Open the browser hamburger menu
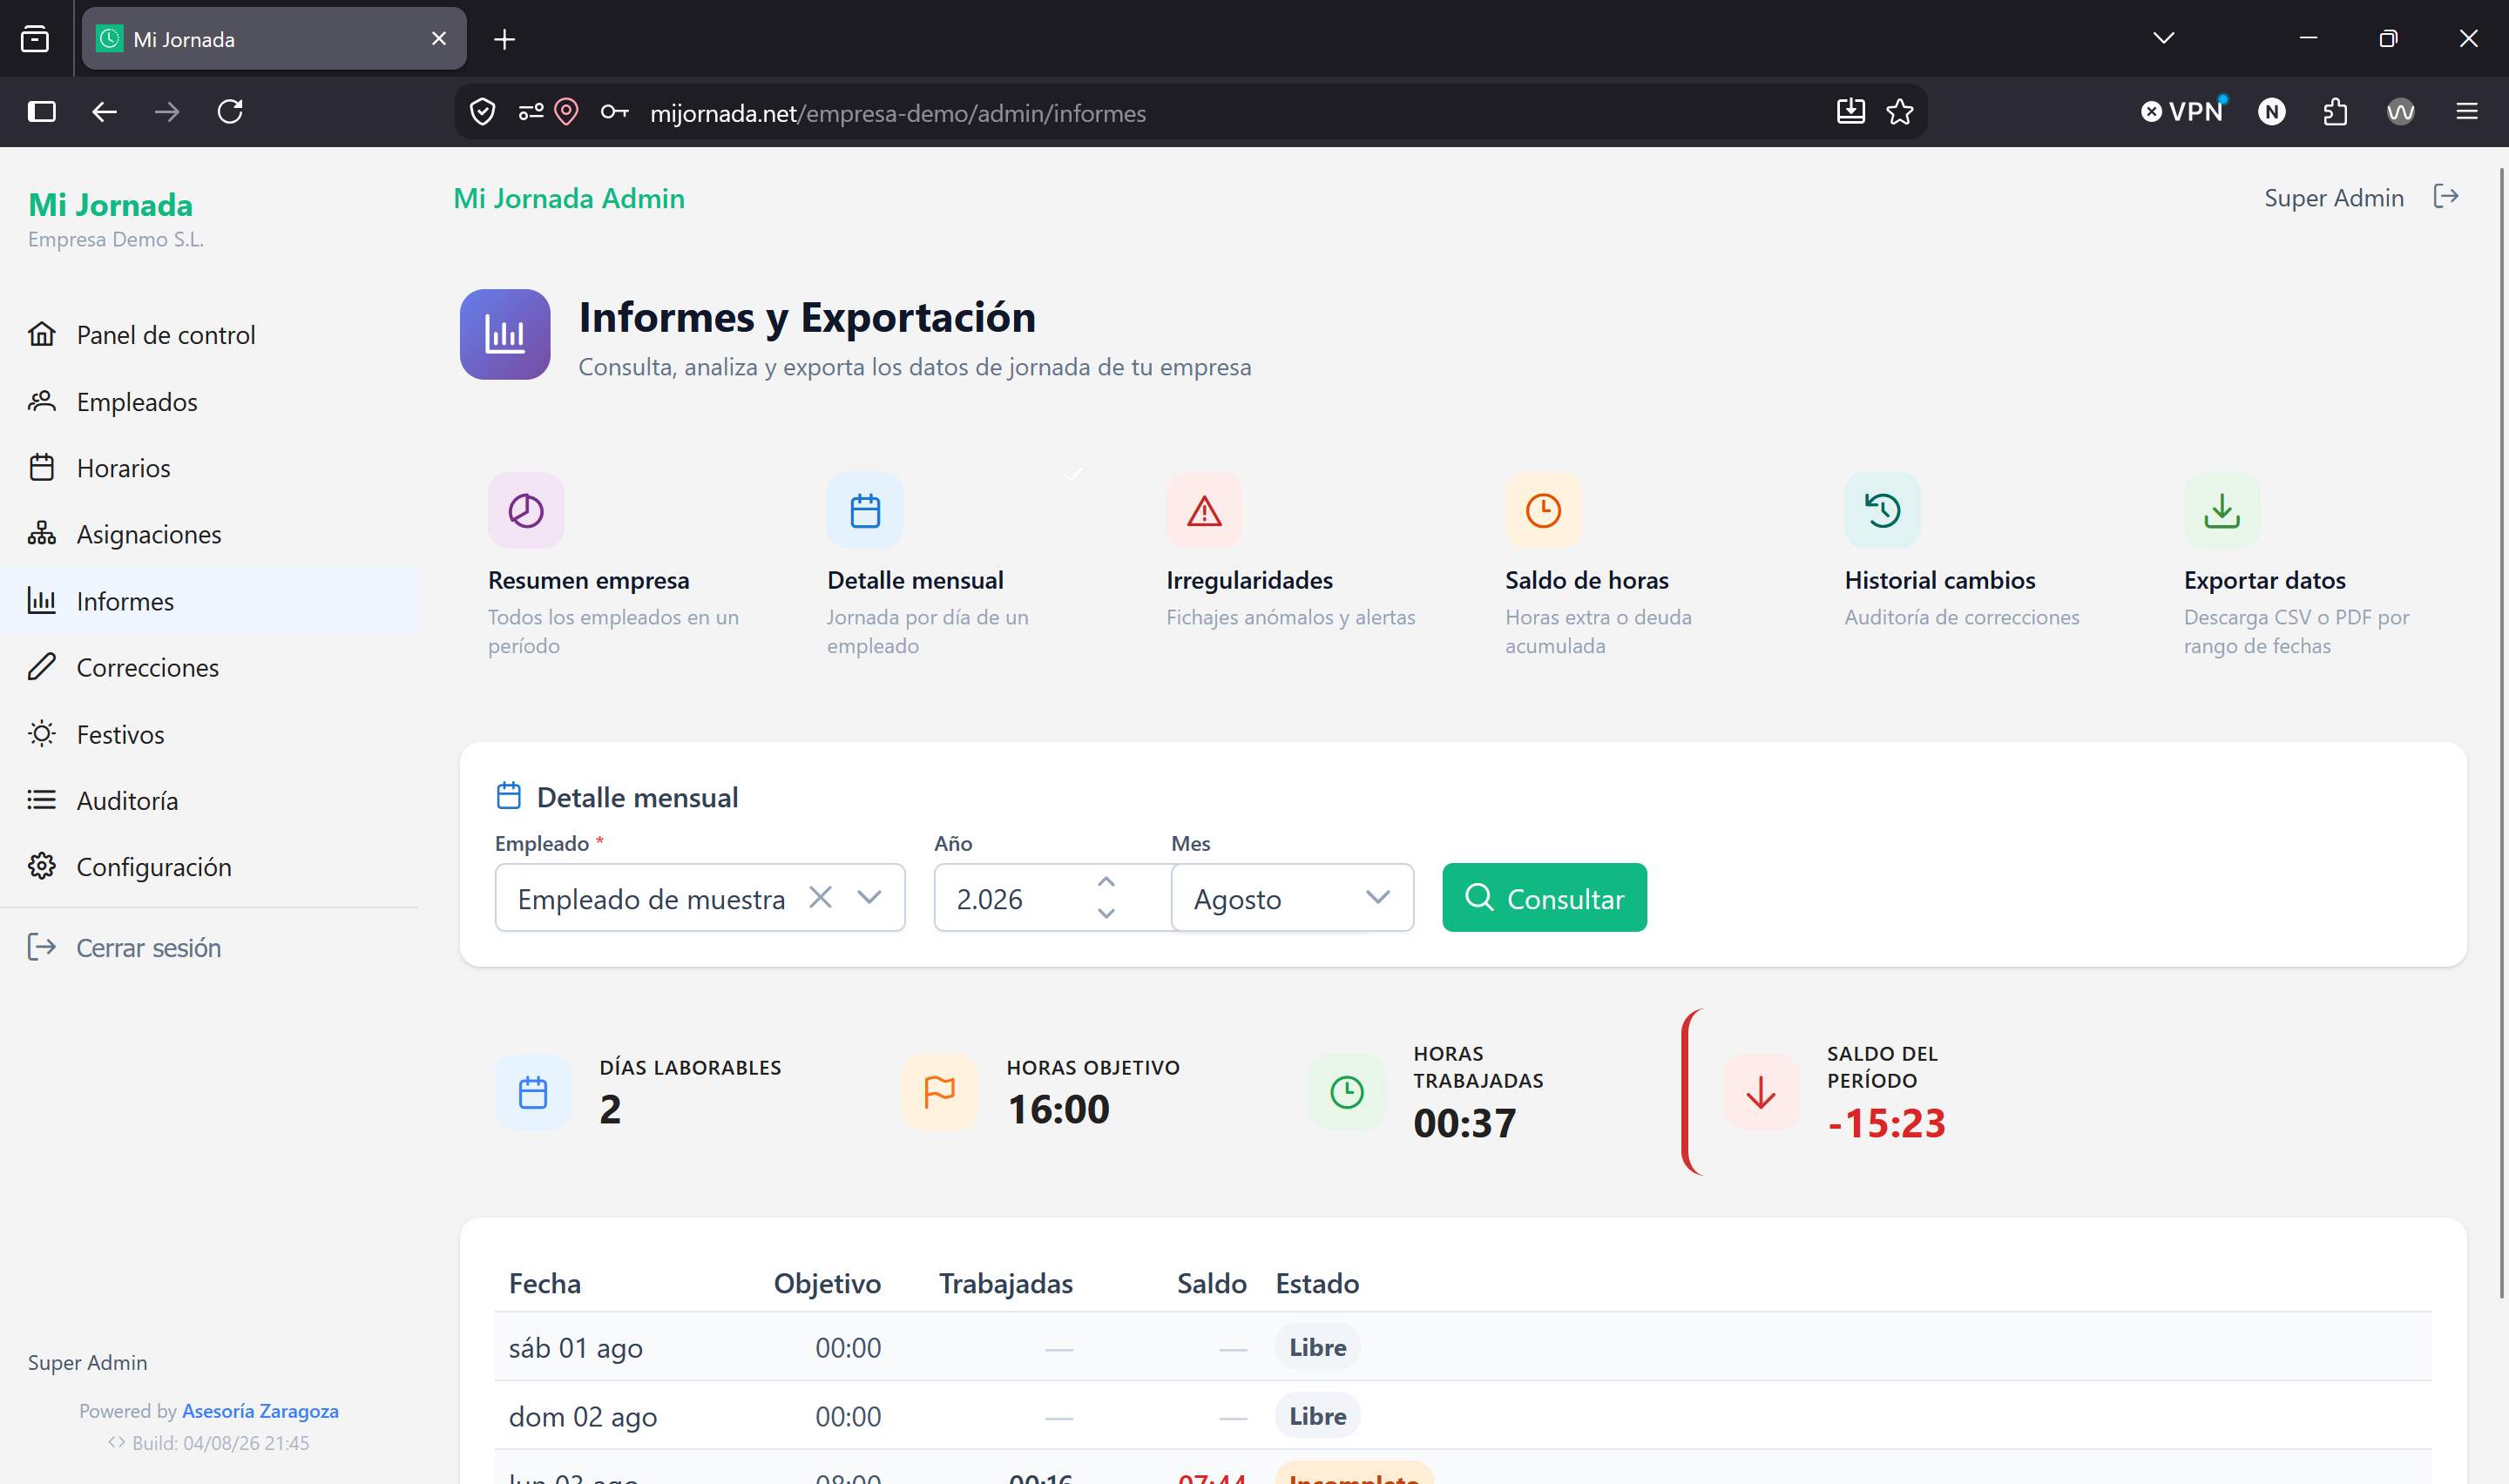The image size is (2509, 1484). (2466, 111)
